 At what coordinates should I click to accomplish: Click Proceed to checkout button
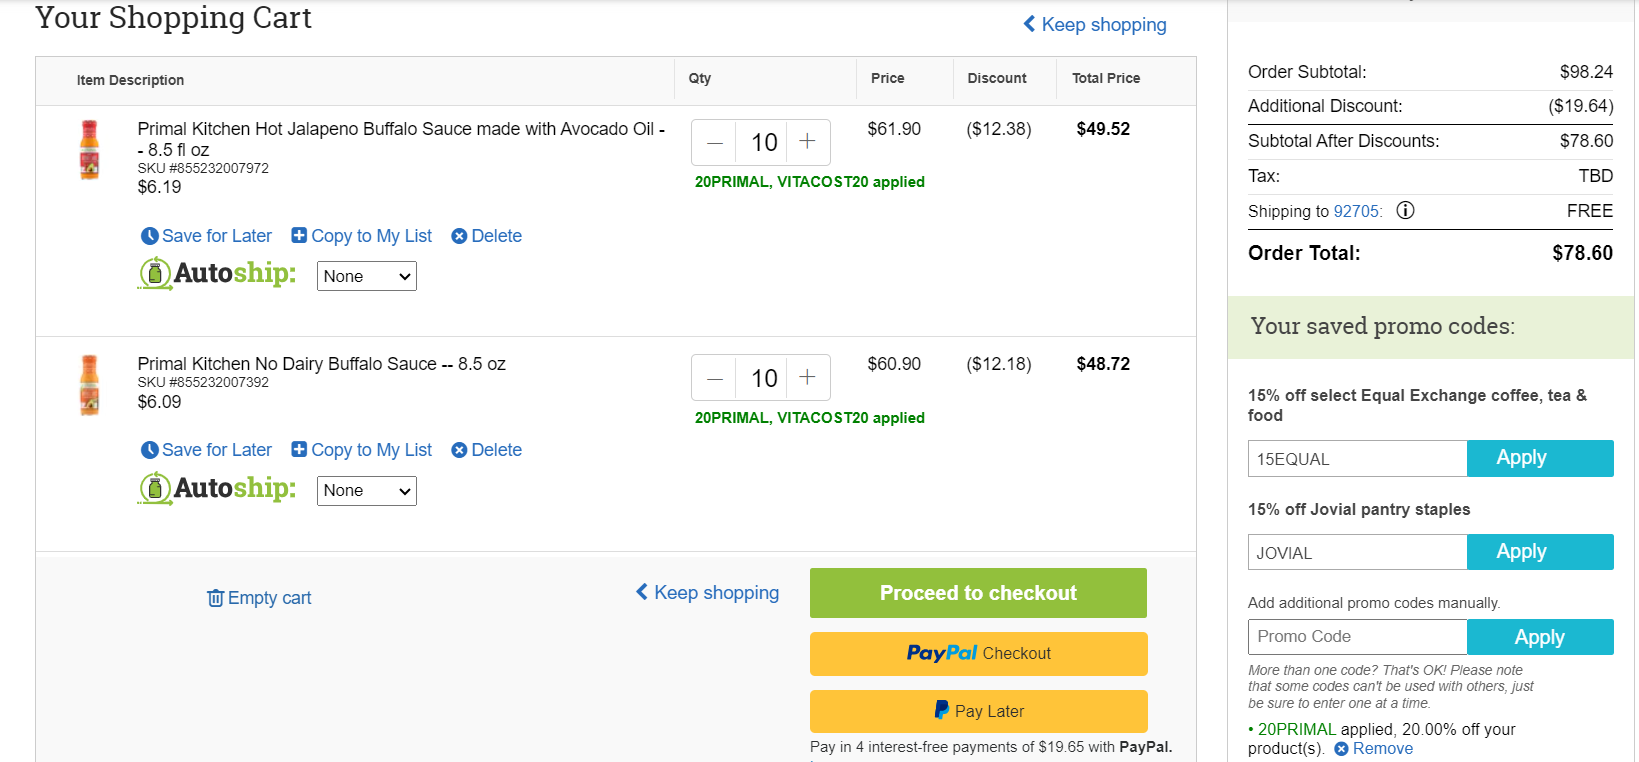(x=978, y=593)
